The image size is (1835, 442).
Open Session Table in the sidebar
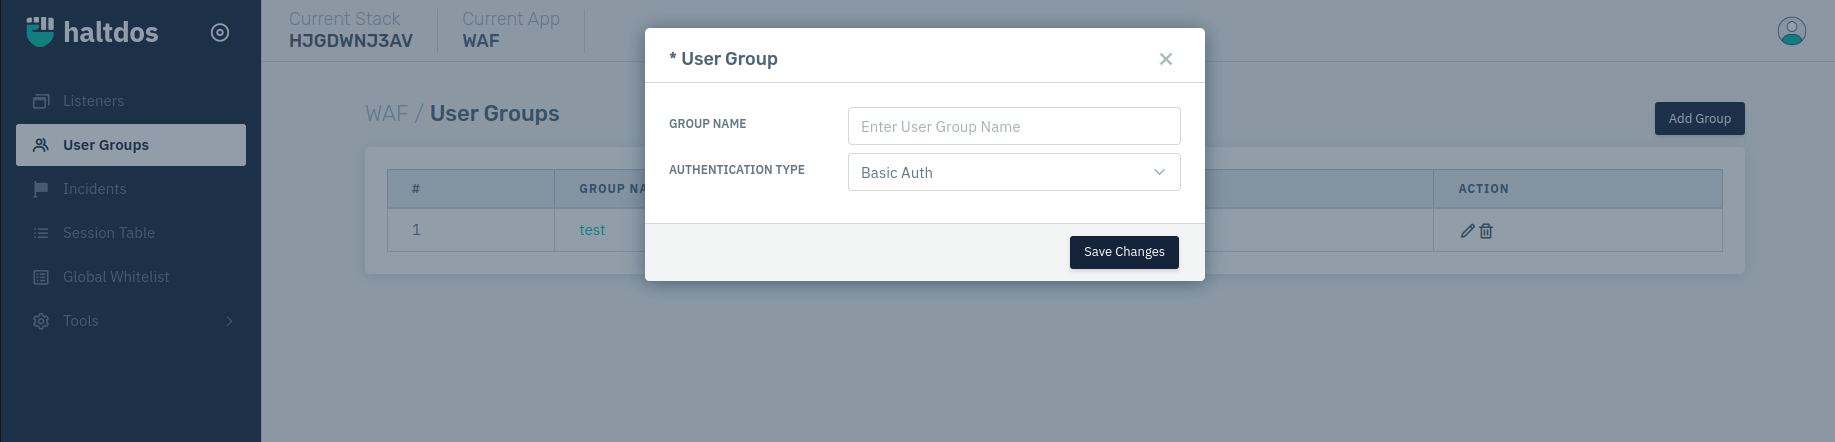(x=131, y=233)
